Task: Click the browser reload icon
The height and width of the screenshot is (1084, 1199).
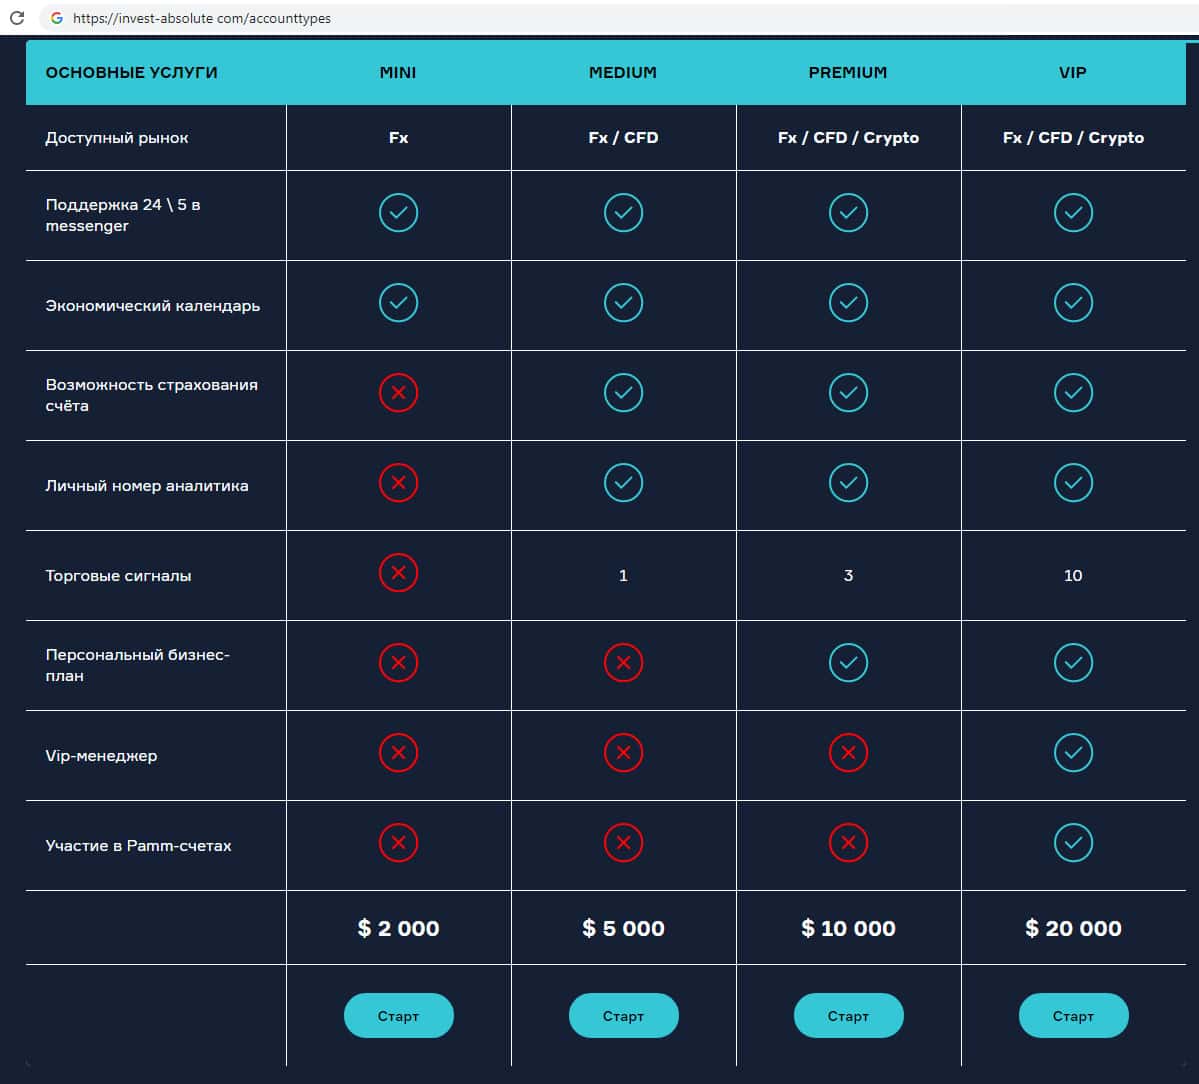Action: click(17, 18)
